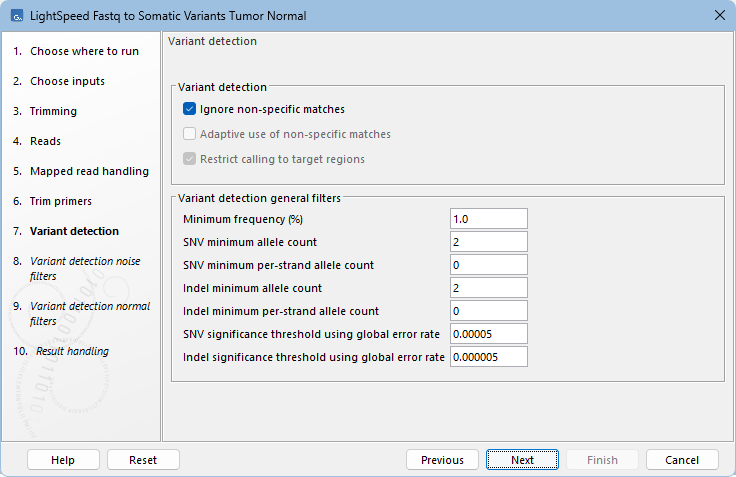Select step 5 Mapped read handling

(81, 171)
